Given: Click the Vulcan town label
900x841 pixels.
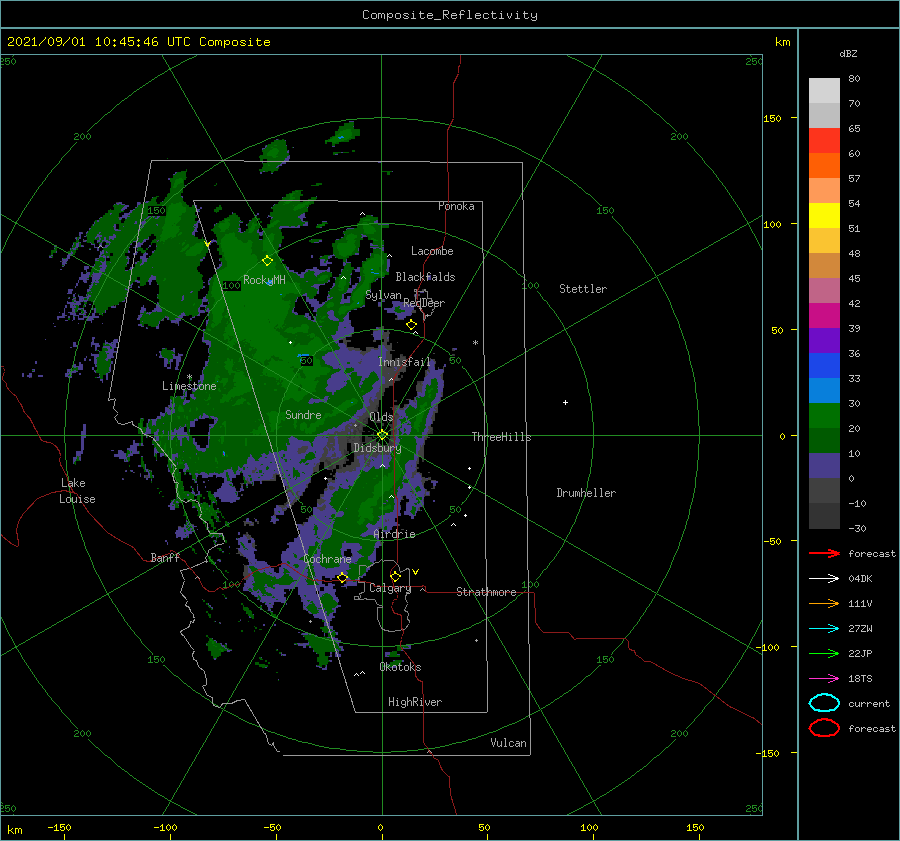Looking at the screenshot, I should coord(508,743).
